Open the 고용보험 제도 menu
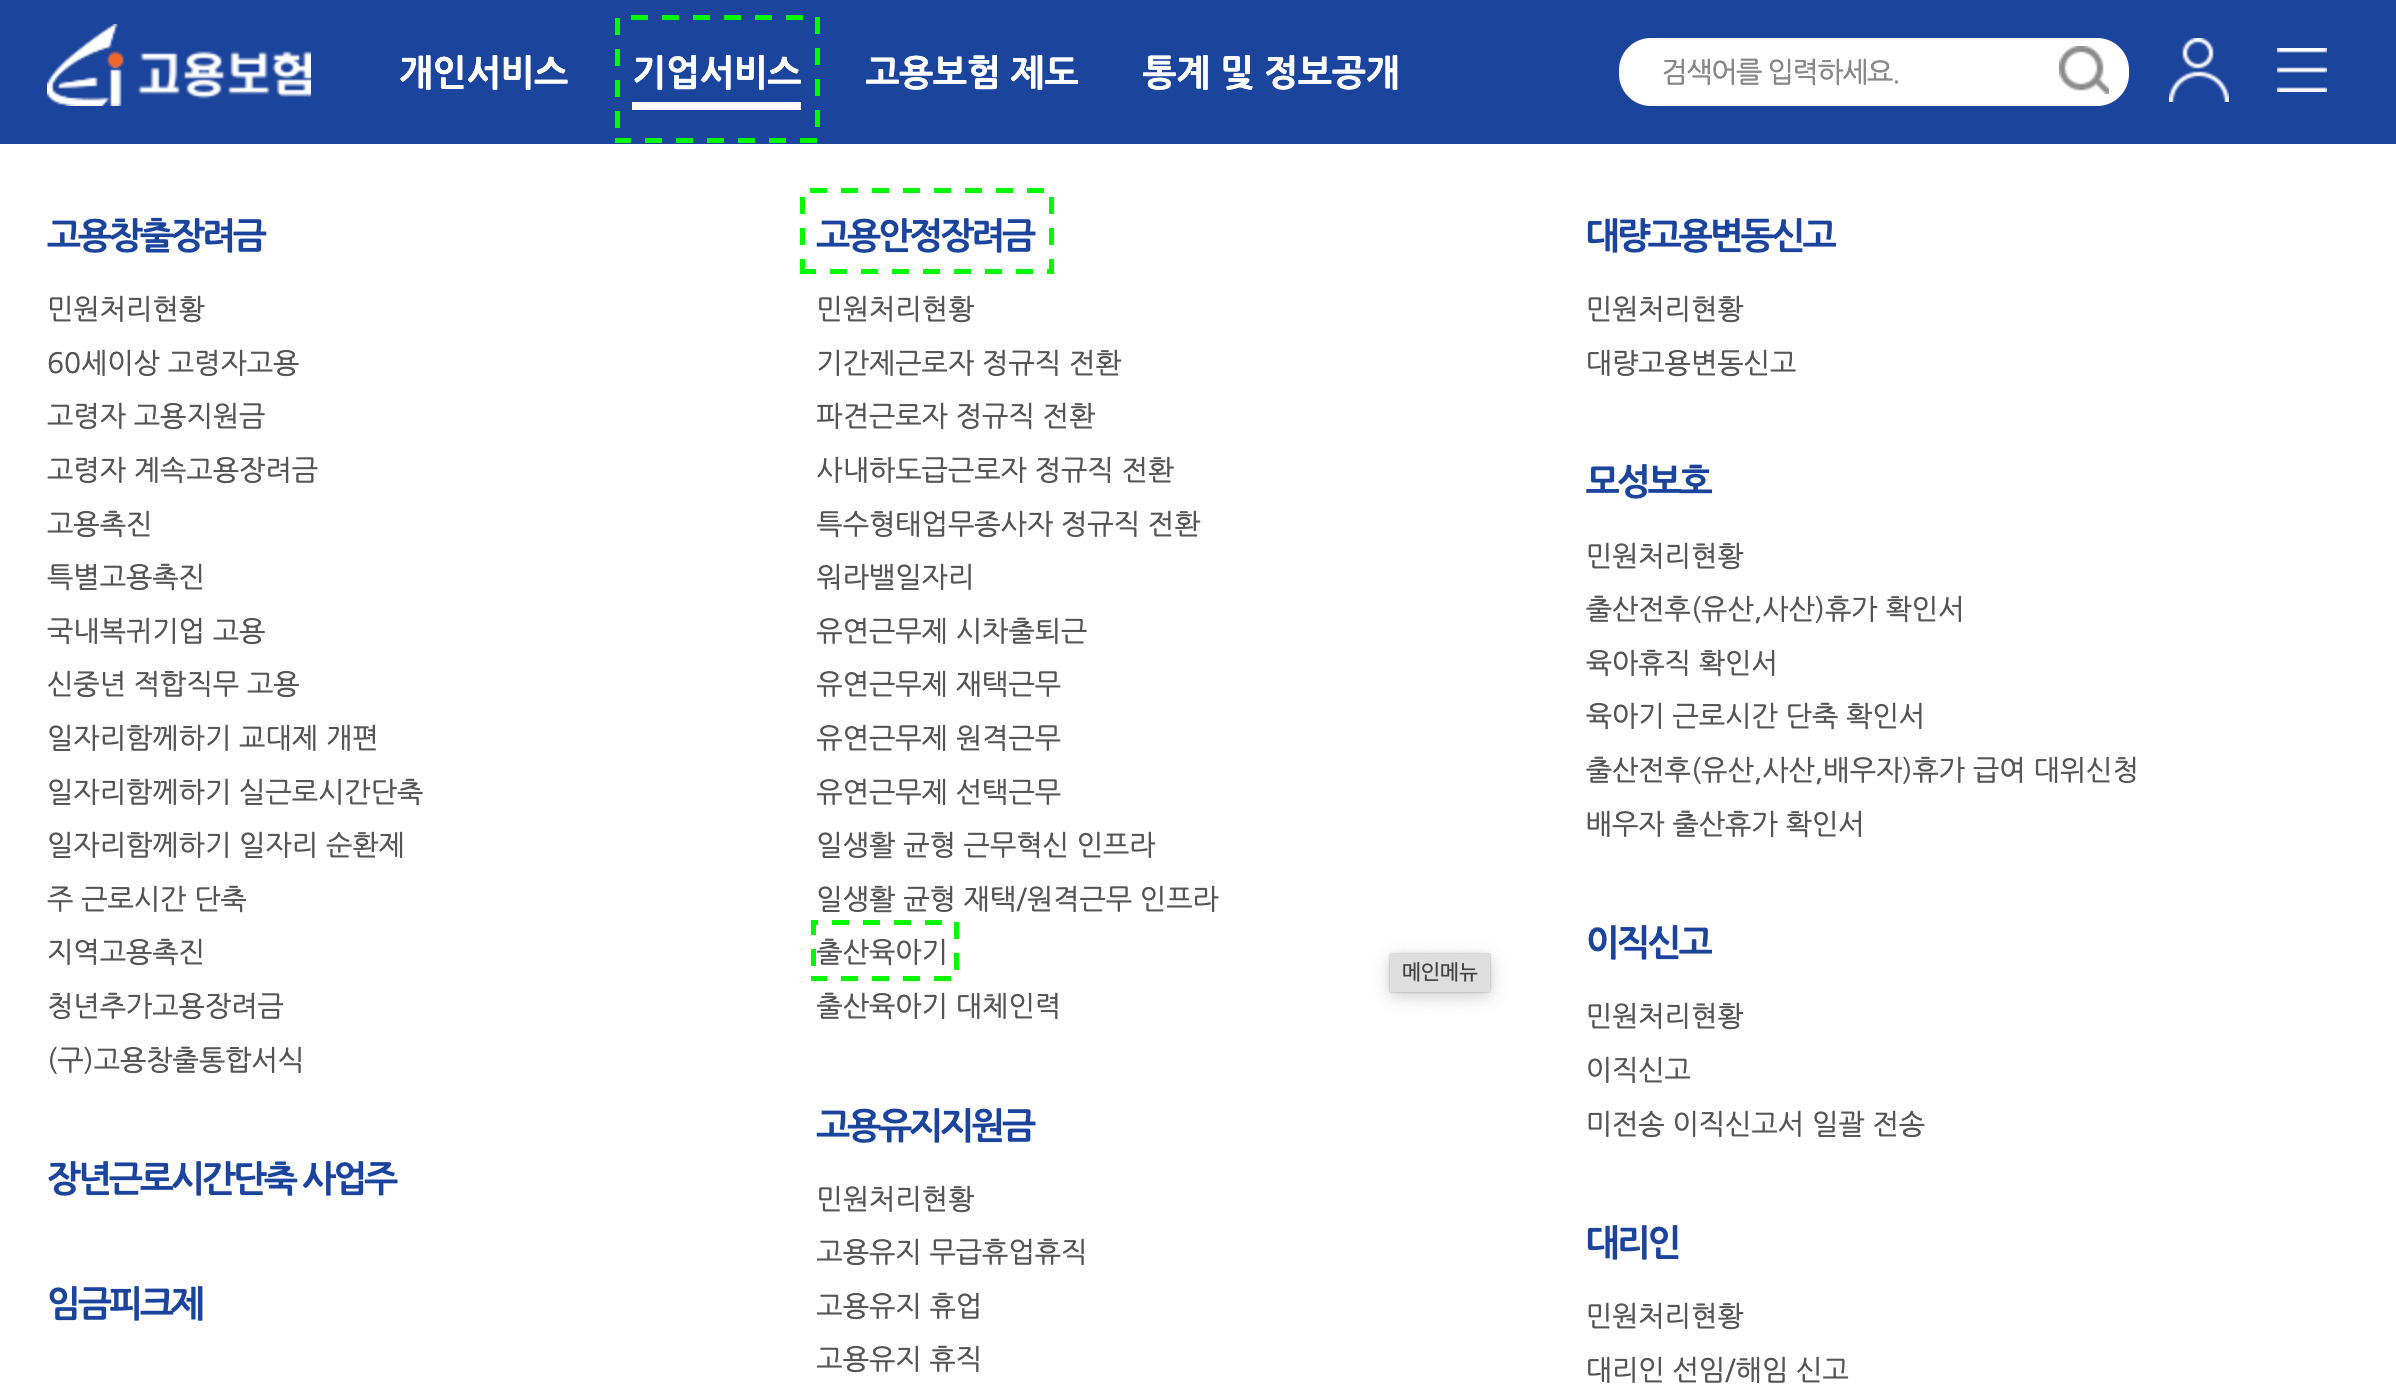 coord(973,72)
